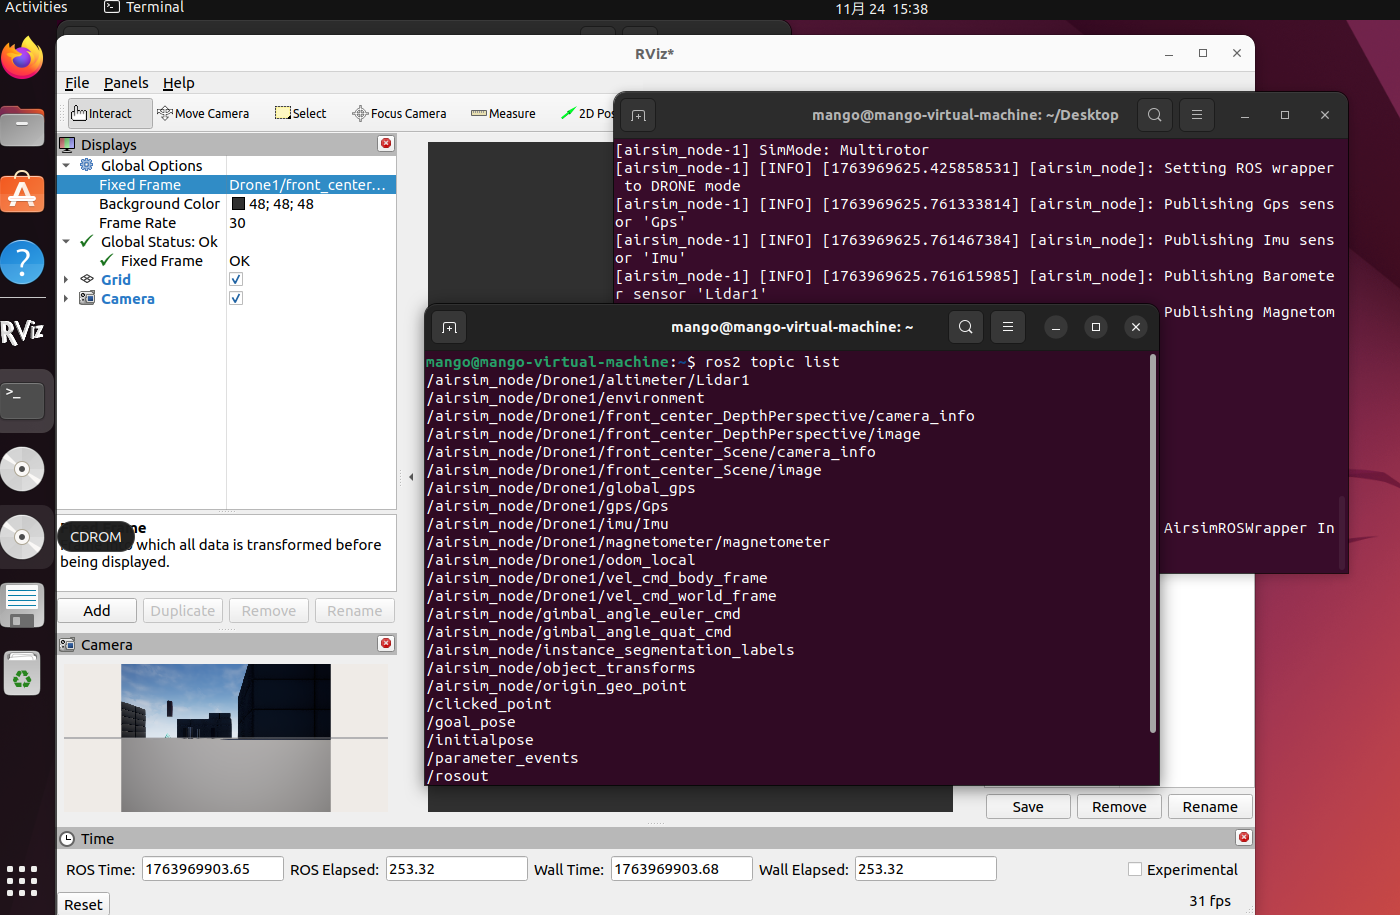Open the Terminal app menu in top bar
Screen dimensions: 1400x915
[x=144, y=8]
